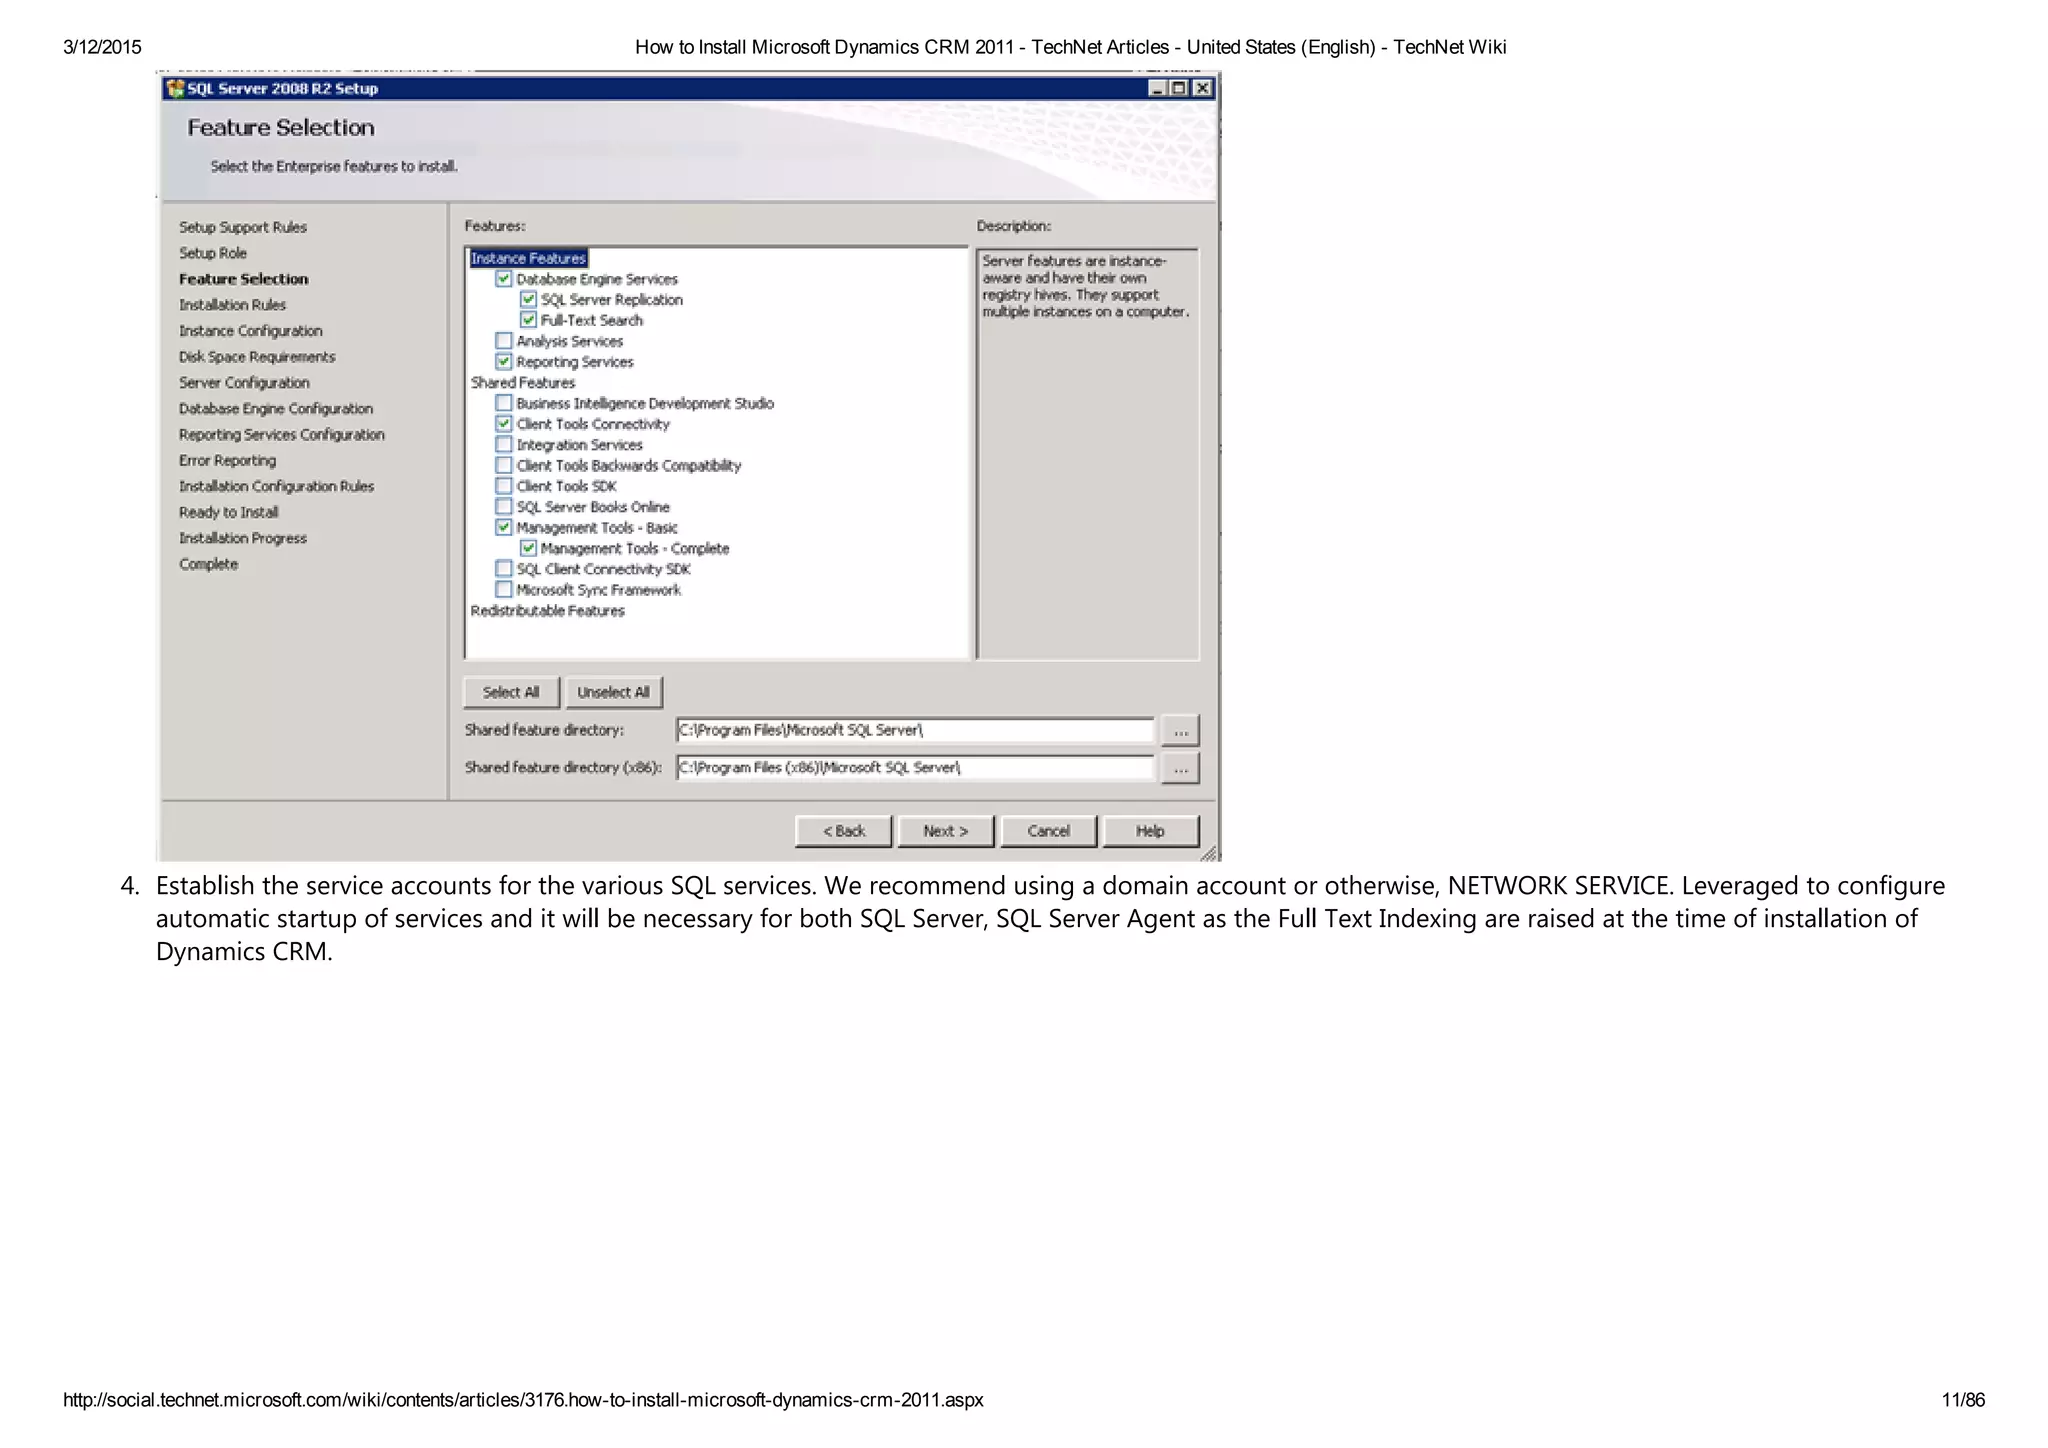This screenshot has height=1448, width=2048.
Task: Toggle Full-Text Search checkbox
Action: coord(529,320)
